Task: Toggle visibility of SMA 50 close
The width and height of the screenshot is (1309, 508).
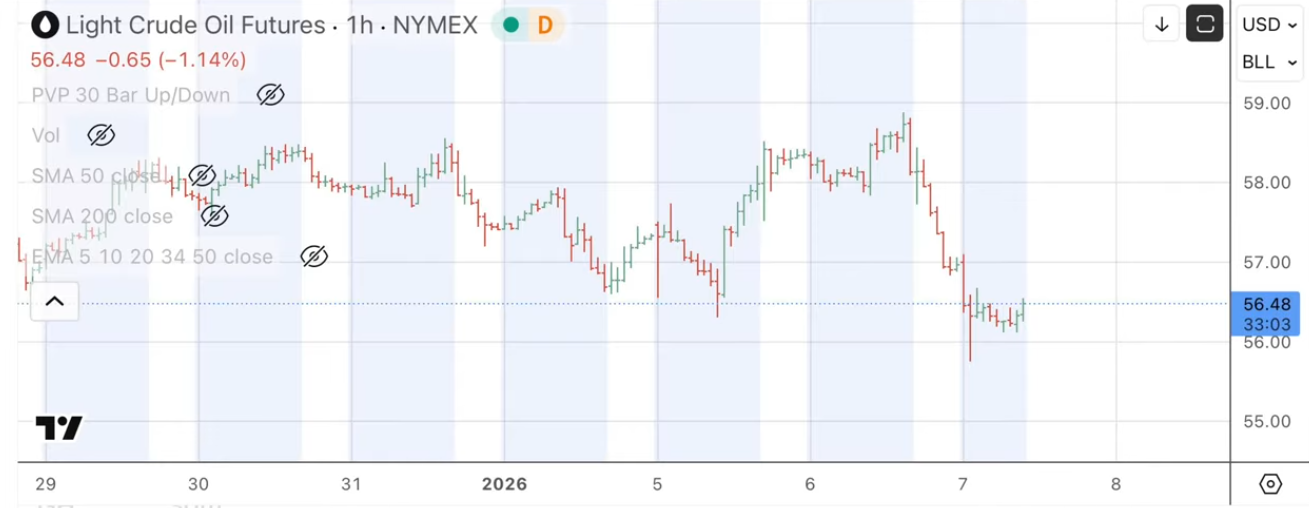Action: tap(202, 176)
